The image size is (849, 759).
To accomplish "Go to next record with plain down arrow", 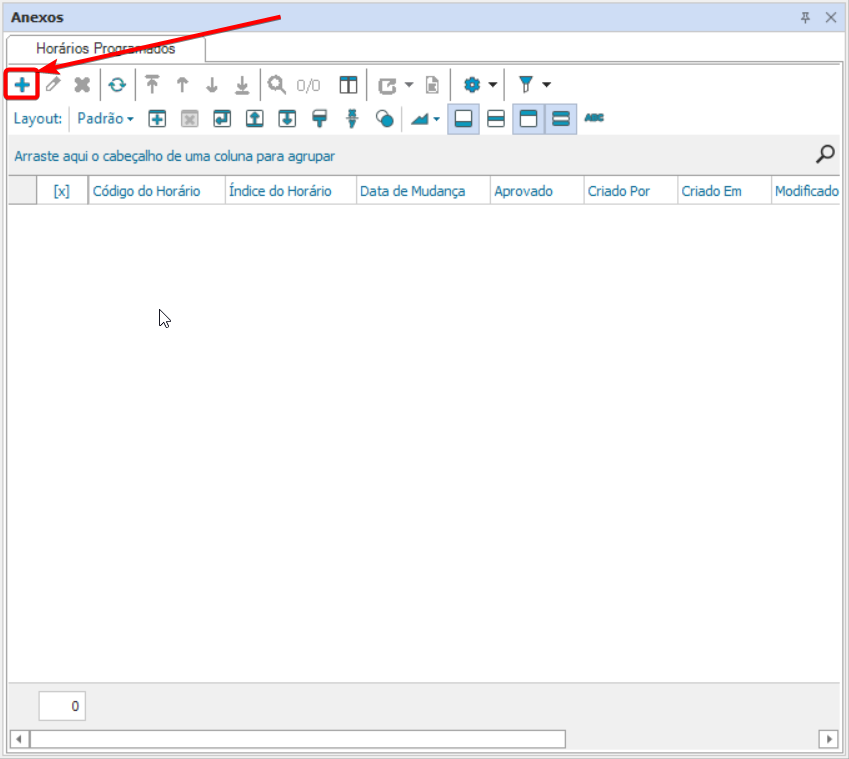I will coord(212,85).
